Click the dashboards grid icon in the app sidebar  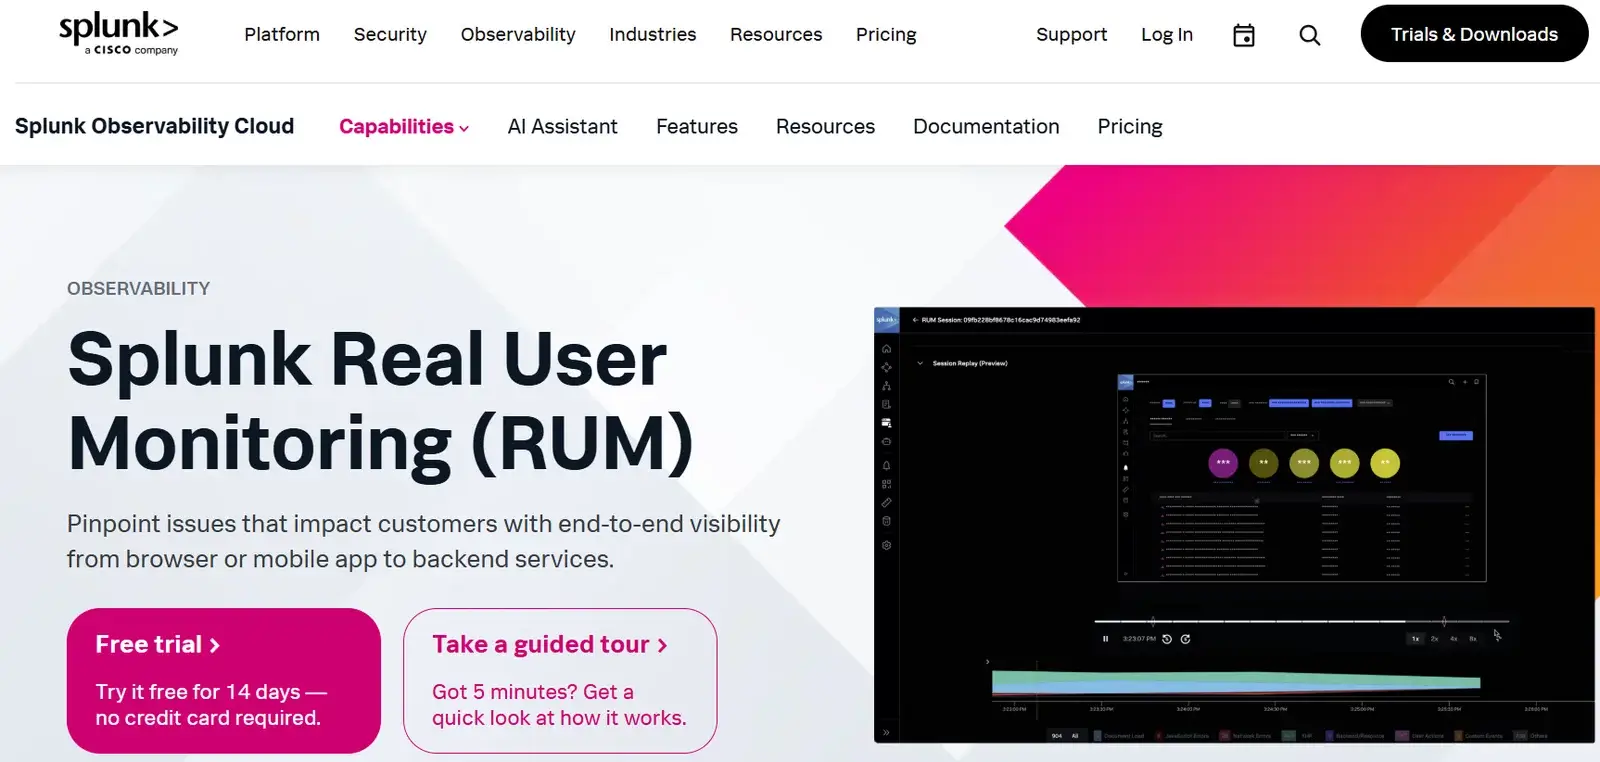886,484
